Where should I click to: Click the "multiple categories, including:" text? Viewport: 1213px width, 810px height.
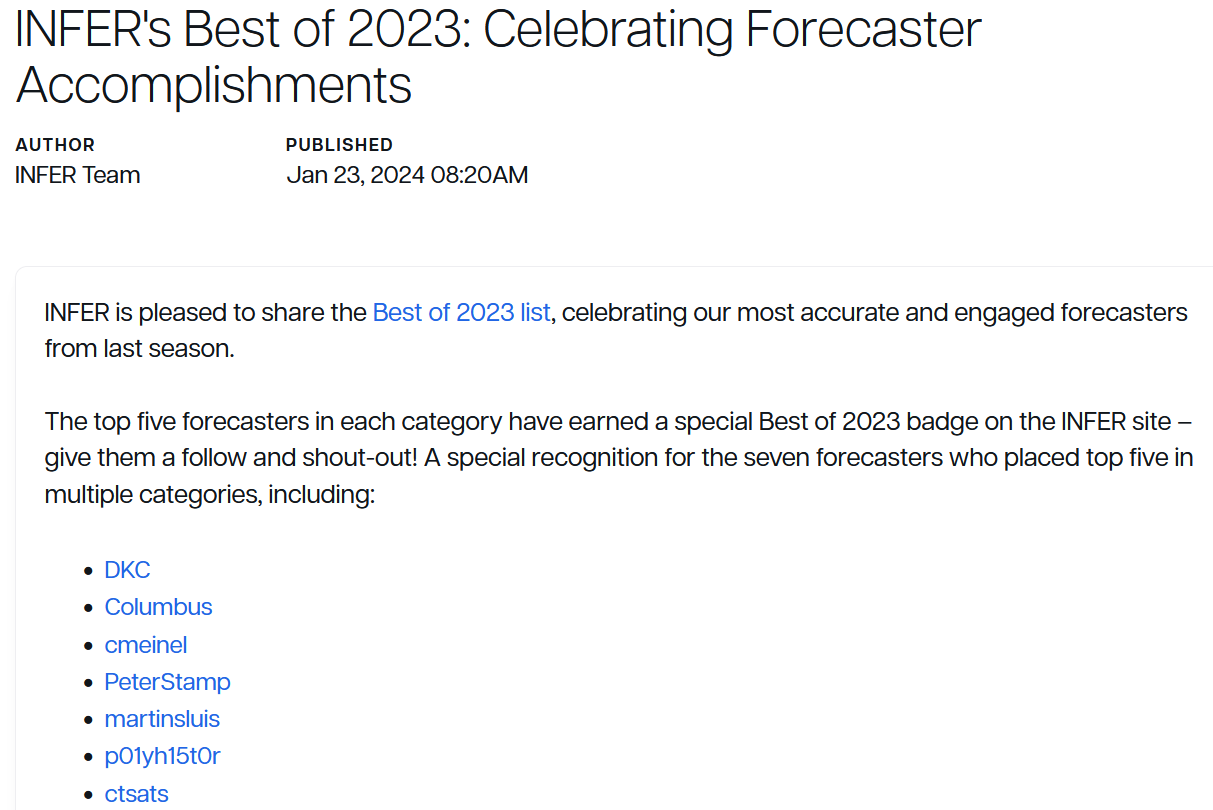click(x=209, y=494)
